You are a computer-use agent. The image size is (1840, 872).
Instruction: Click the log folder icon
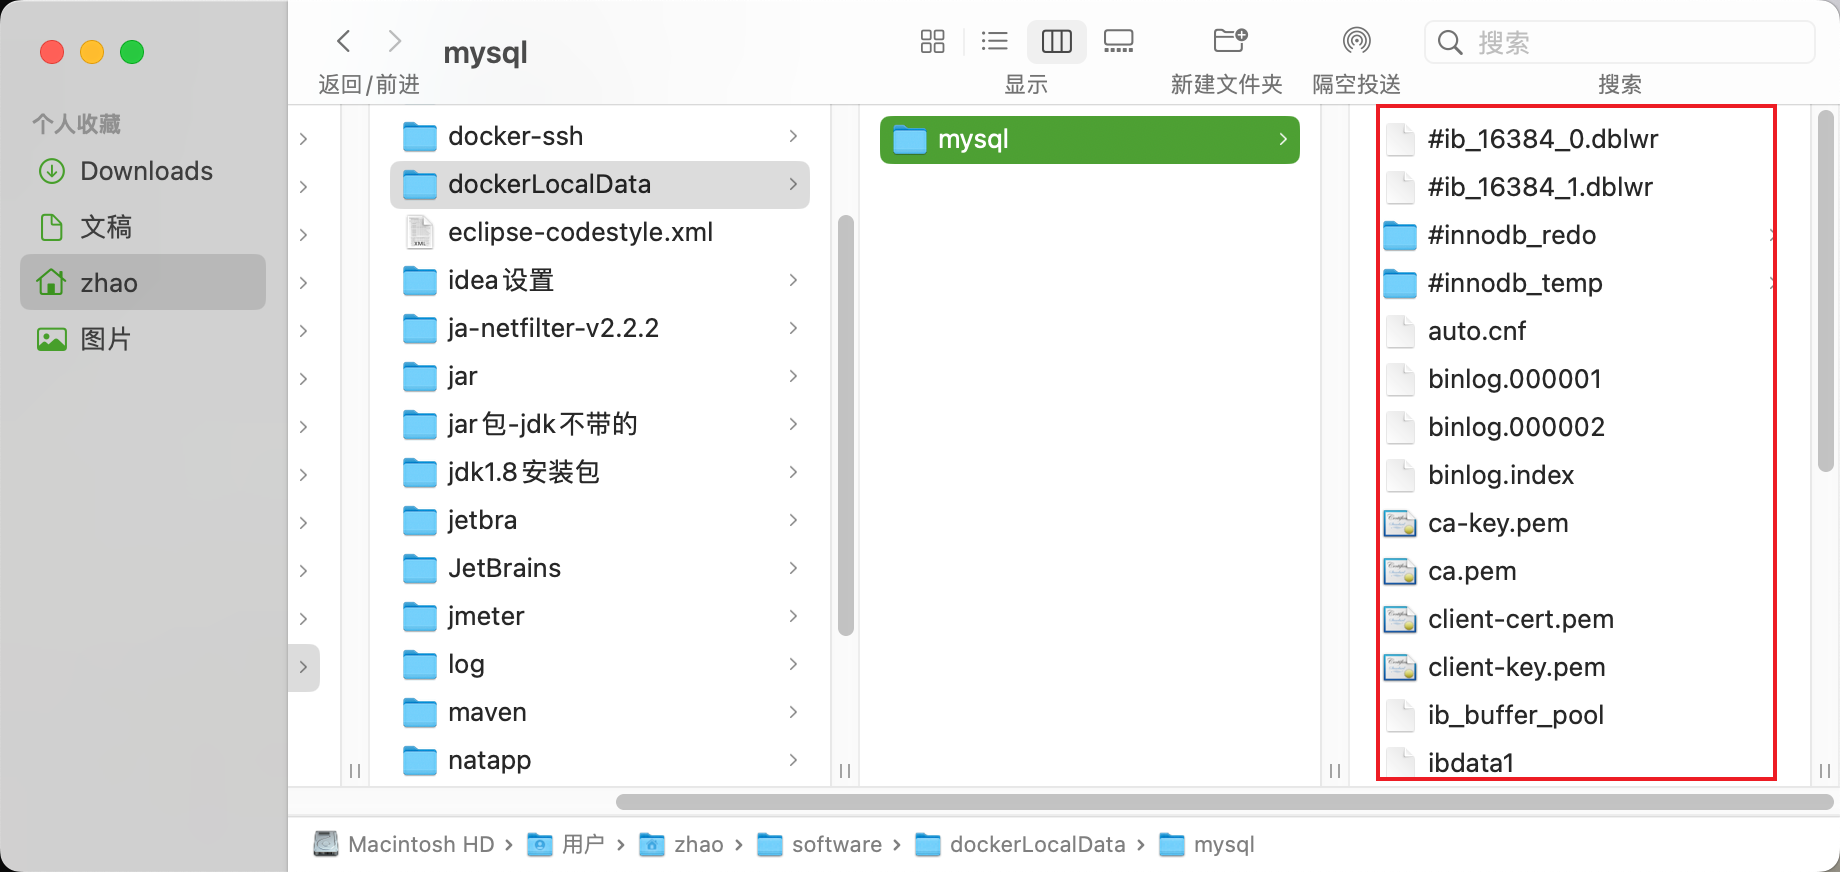coord(420,665)
